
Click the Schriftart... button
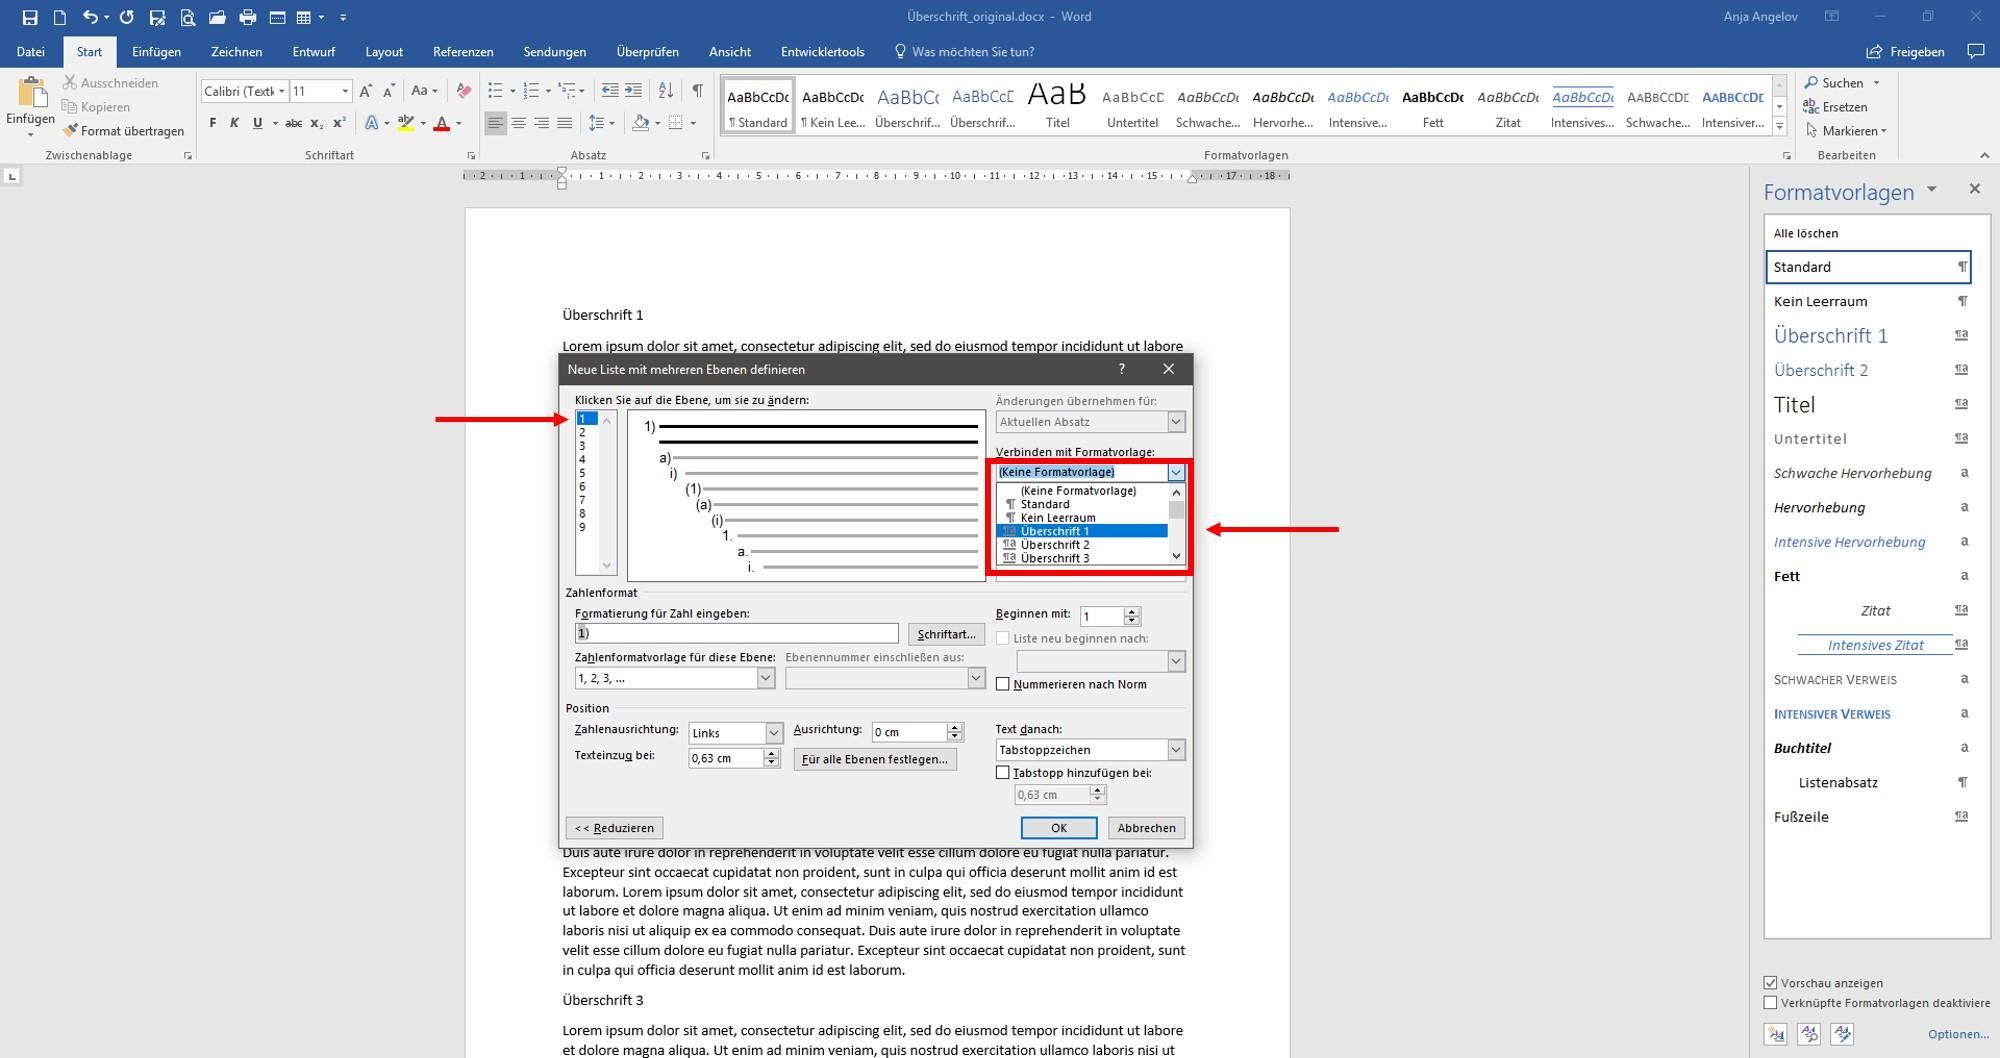tap(946, 634)
